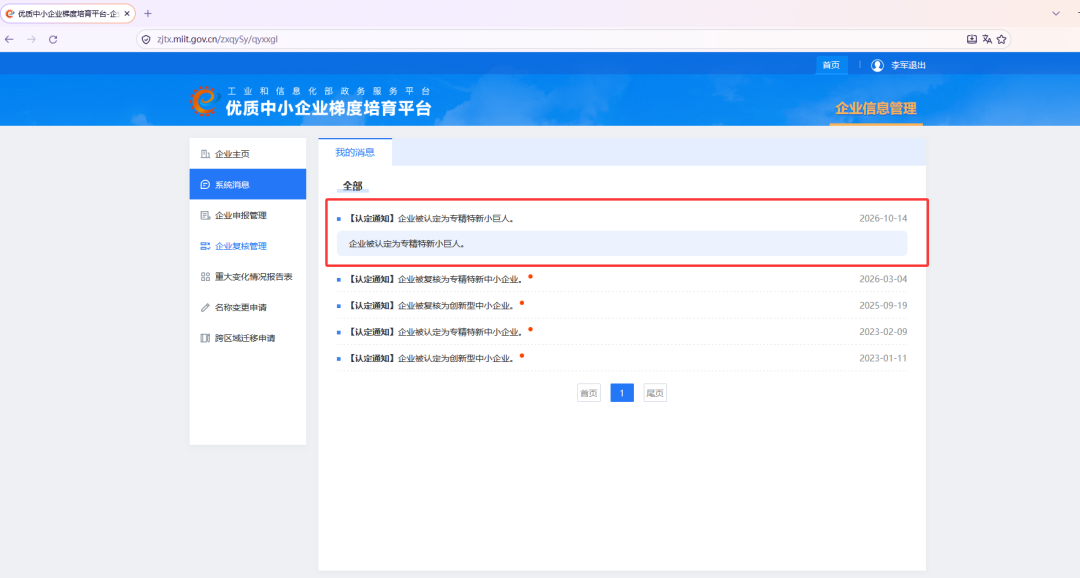The width and height of the screenshot is (1080, 578).
Task: Open message 企业被认定为创新型中小企业
Action: click(x=430, y=358)
